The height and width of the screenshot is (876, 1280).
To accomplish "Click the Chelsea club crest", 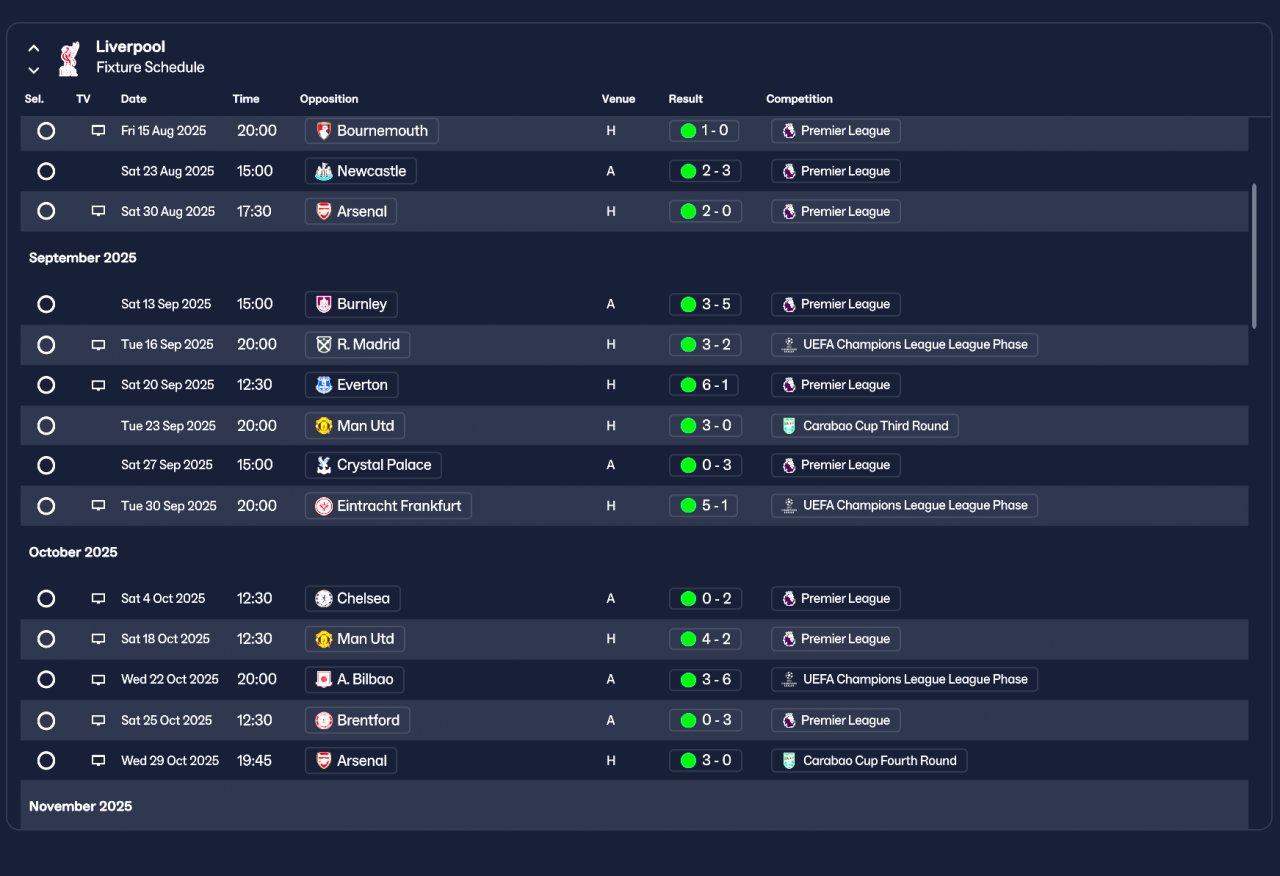I will tap(323, 599).
